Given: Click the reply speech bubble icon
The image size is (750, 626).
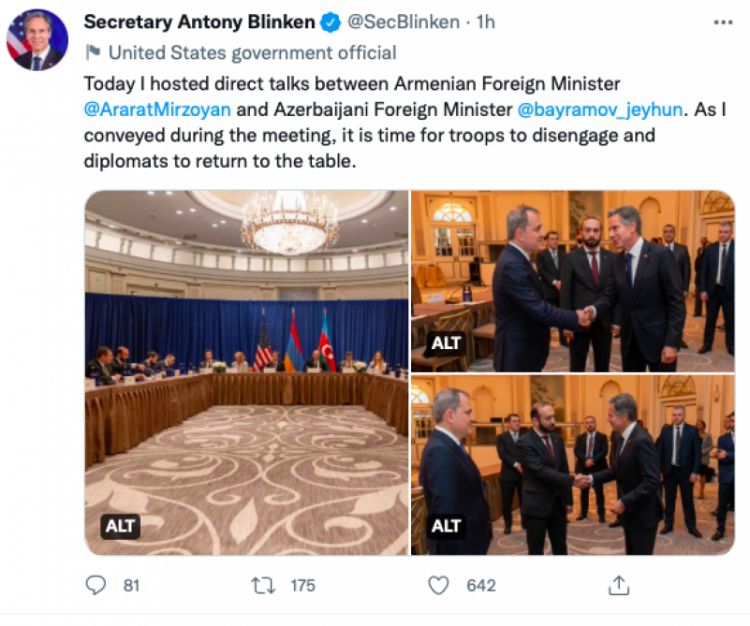Looking at the screenshot, I should (x=96, y=585).
